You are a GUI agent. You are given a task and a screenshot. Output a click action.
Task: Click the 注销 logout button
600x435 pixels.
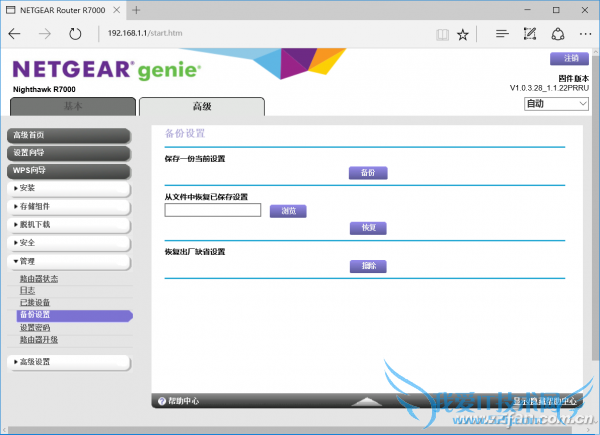[569, 59]
